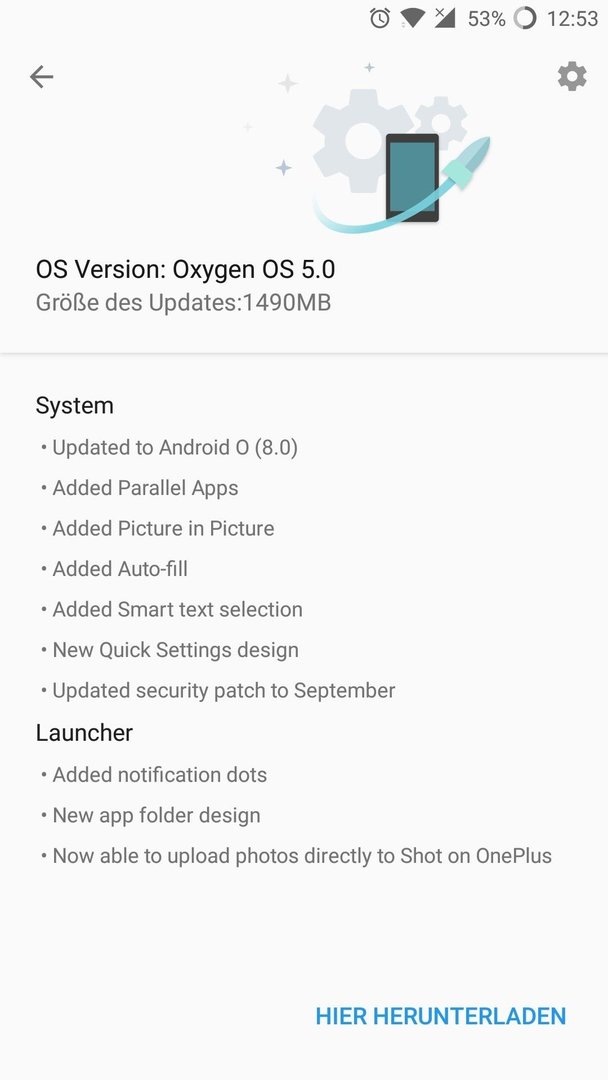The width and height of the screenshot is (608, 1080).
Task: Tap HIER HERUNTERLADEN download button
Action: (x=441, y=1016)
